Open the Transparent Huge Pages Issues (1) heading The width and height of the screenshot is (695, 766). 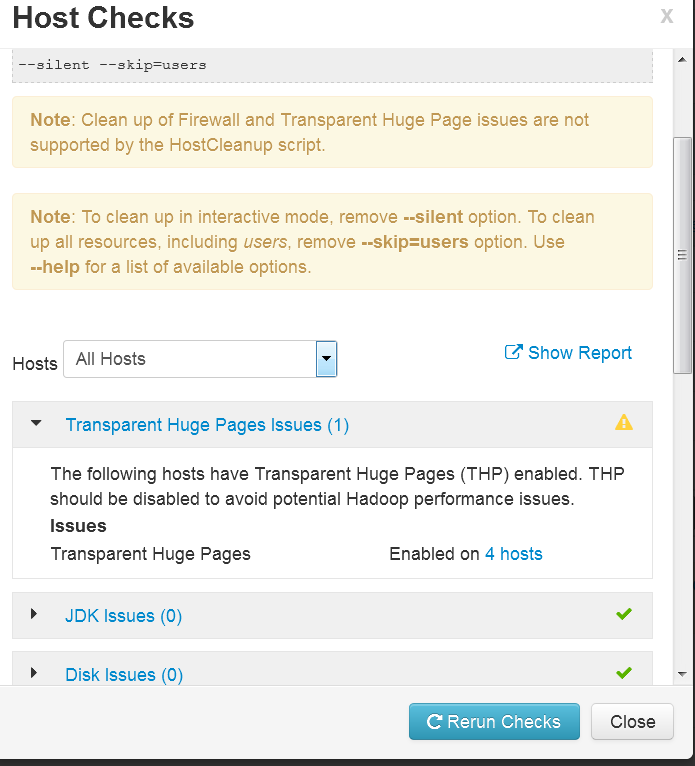click(207, 425)
